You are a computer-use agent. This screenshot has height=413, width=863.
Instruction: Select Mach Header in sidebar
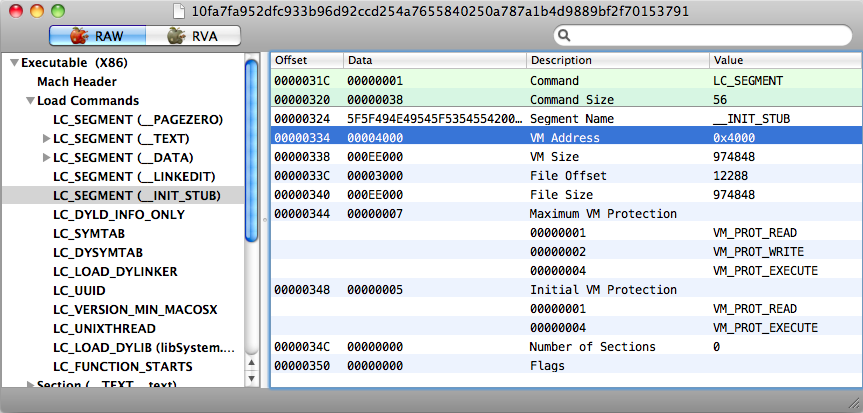(76, 81)
